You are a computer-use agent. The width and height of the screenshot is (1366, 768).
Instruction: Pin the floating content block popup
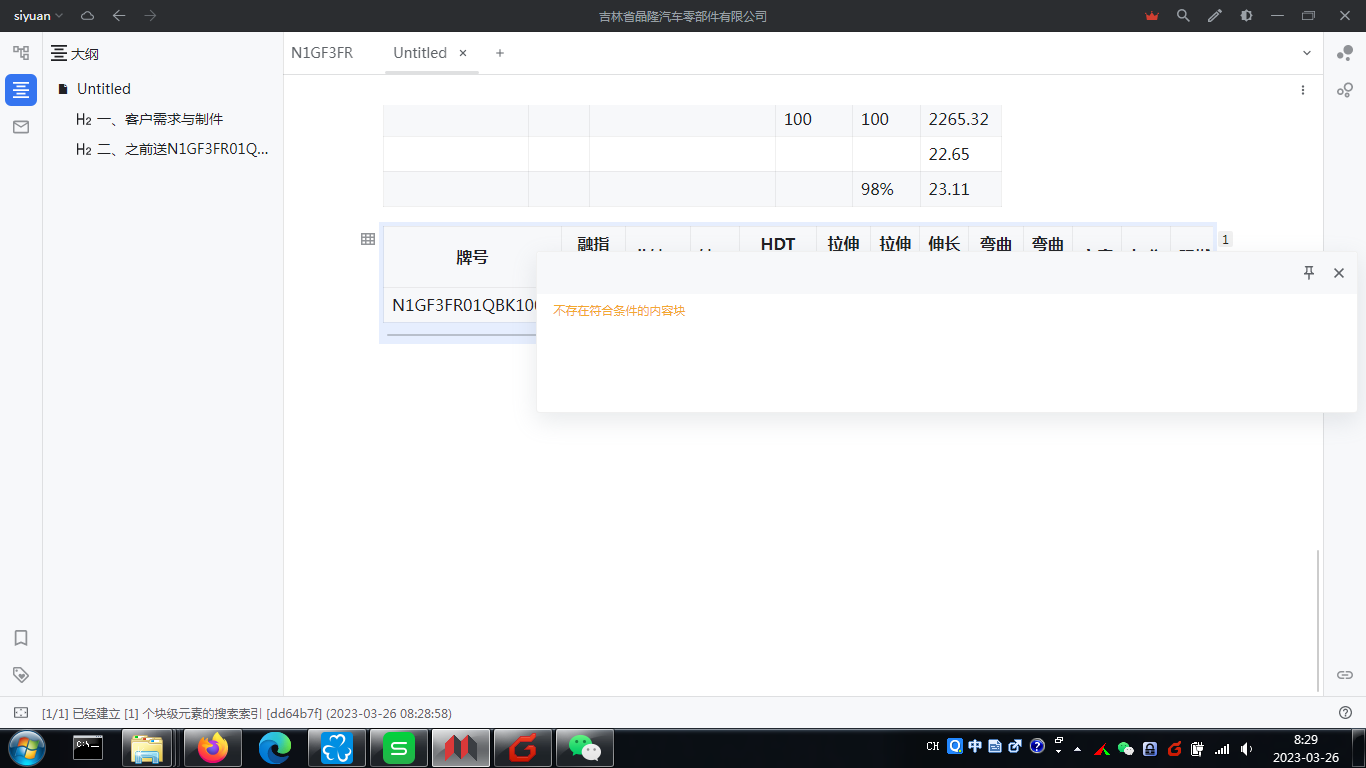pos(1308,272)
